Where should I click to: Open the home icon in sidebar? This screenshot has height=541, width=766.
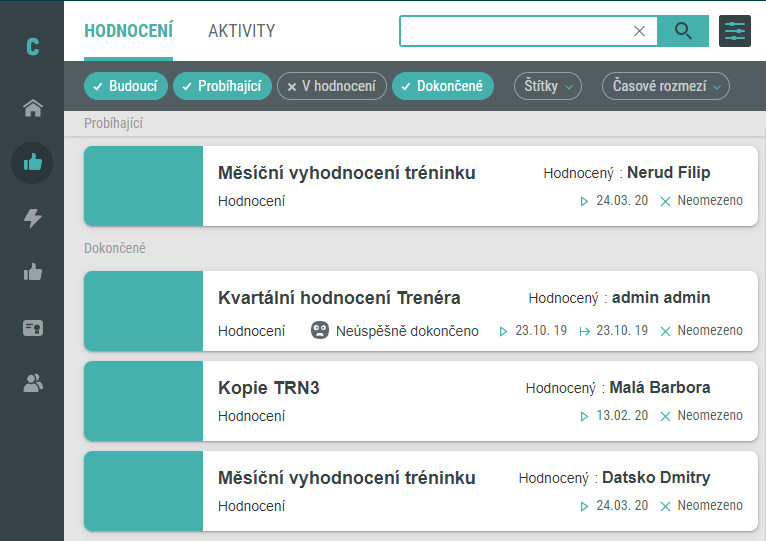coord(33,108)
